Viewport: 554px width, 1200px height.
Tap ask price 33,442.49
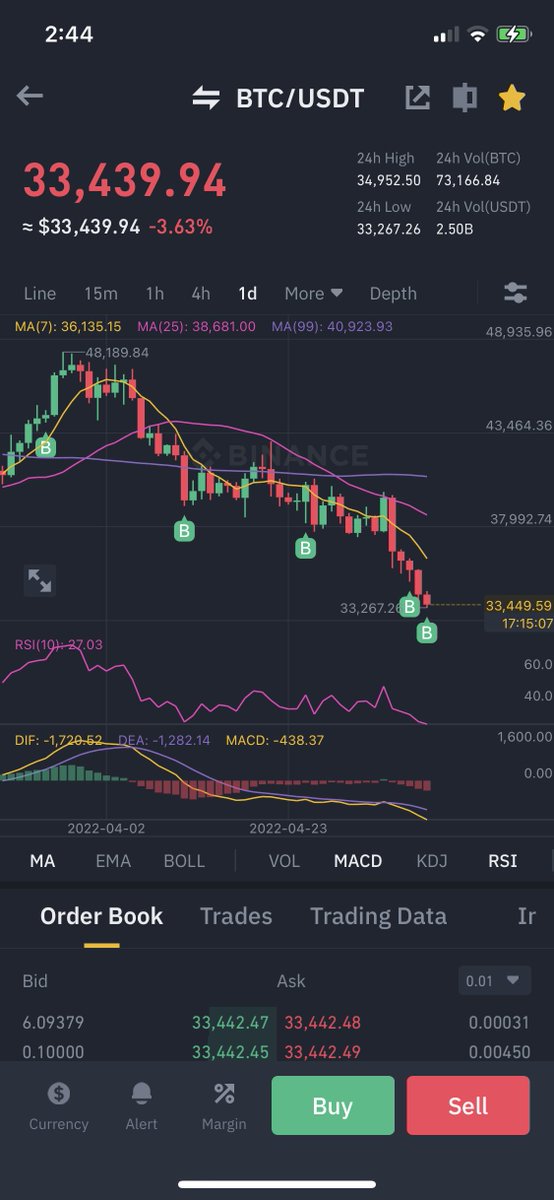(322, 1052)
